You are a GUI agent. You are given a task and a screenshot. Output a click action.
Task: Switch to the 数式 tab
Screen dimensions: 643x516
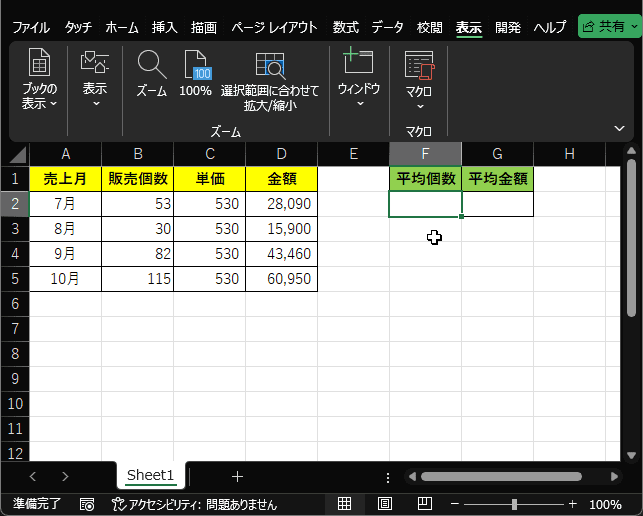click(346, 27)
